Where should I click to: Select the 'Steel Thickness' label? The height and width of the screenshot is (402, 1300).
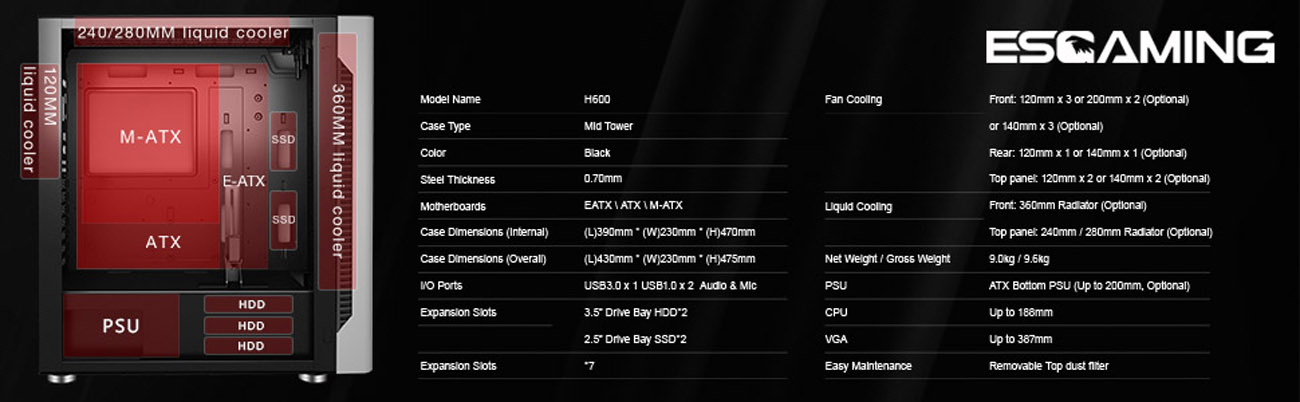pos(457,180)
